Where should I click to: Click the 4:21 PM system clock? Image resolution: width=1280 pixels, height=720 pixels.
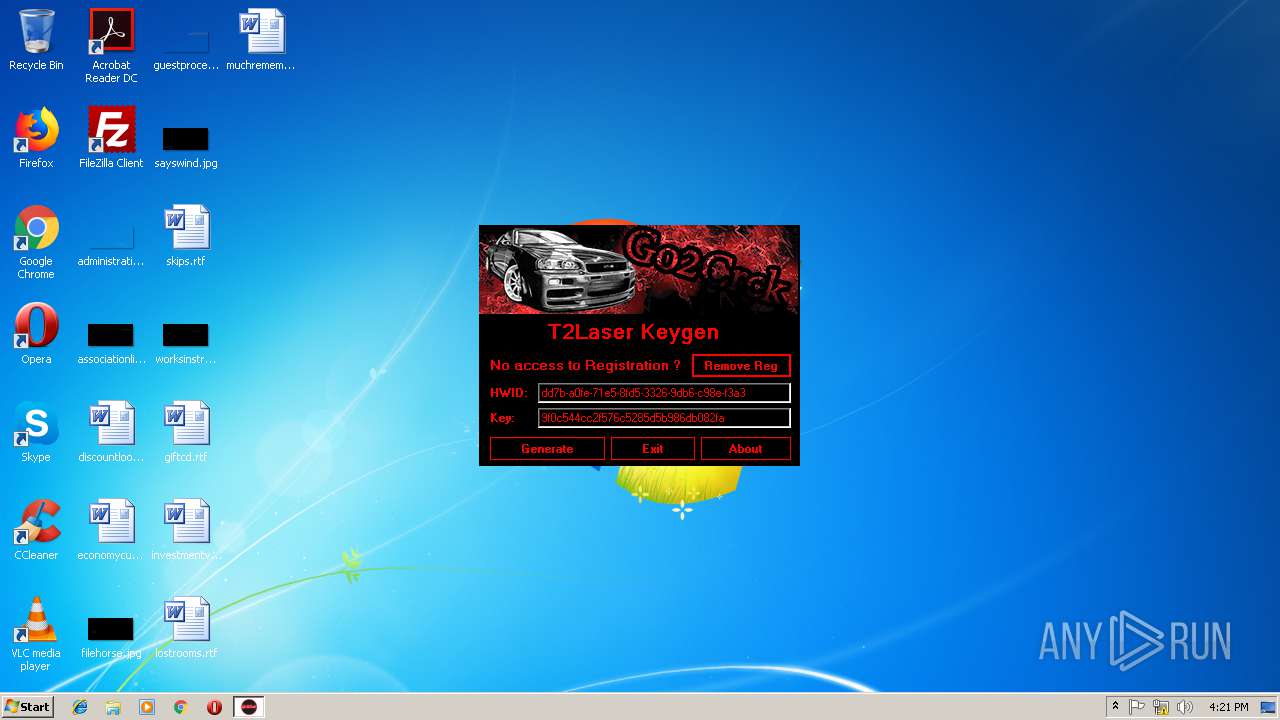tap(1228, 707)
